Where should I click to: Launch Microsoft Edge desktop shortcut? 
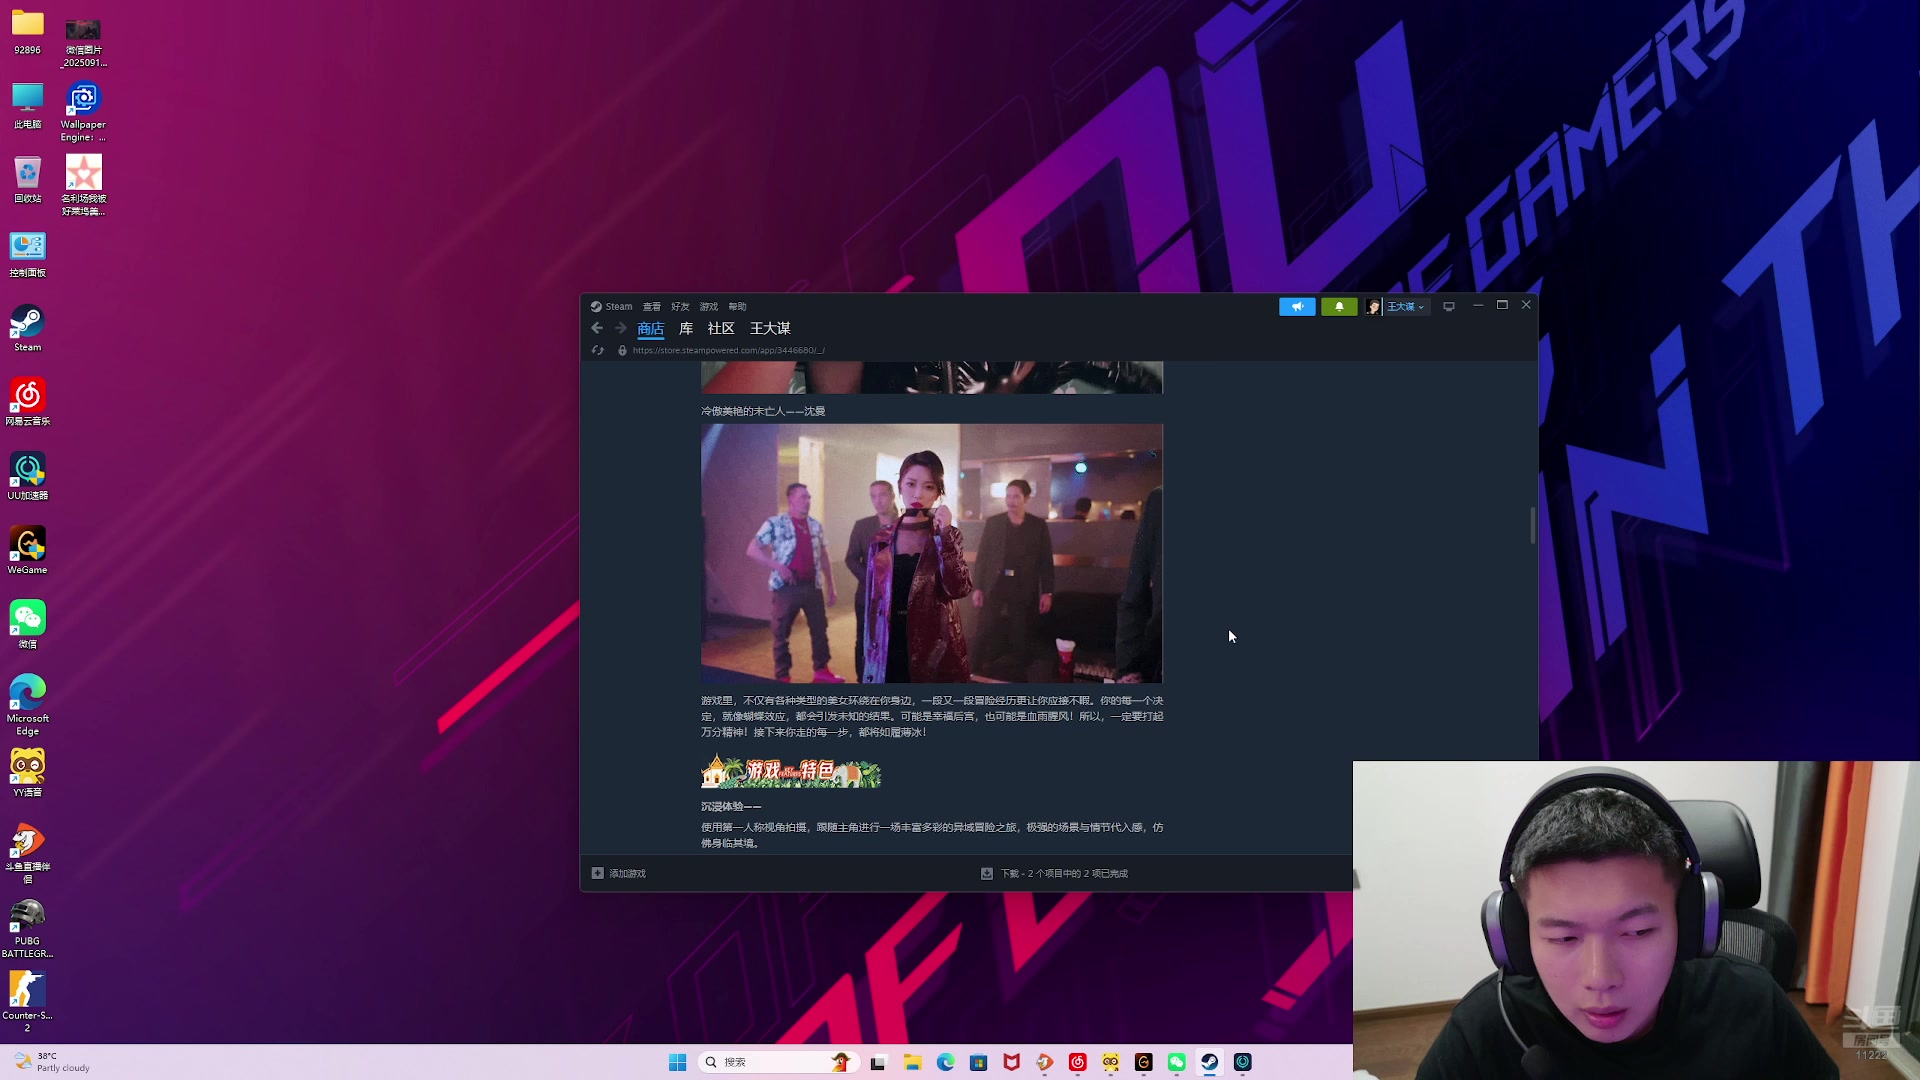[x=27, y=705]
